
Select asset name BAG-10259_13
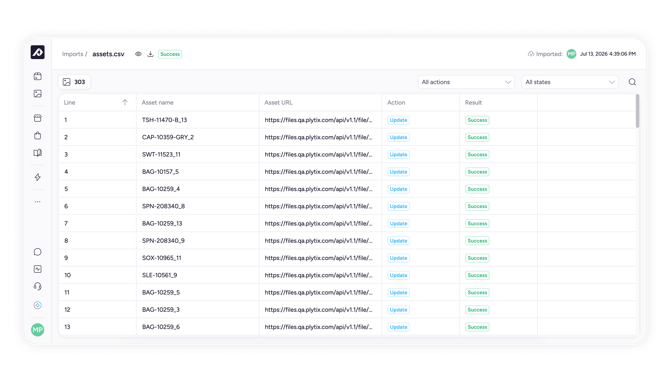click(x=162, y=223)
